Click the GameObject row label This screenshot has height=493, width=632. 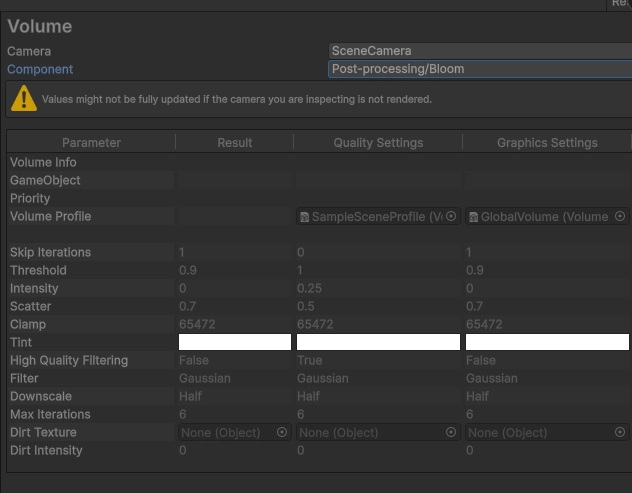click(x=45, y=180)
